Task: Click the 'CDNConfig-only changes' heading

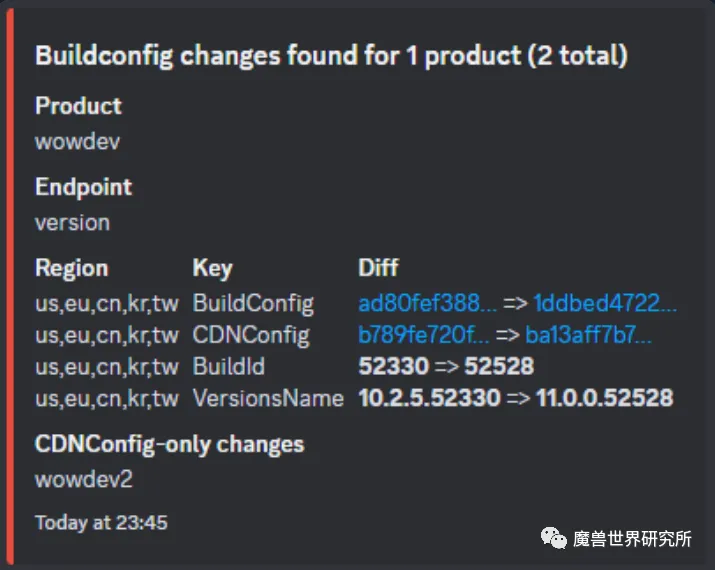Action: click(169, 444)
